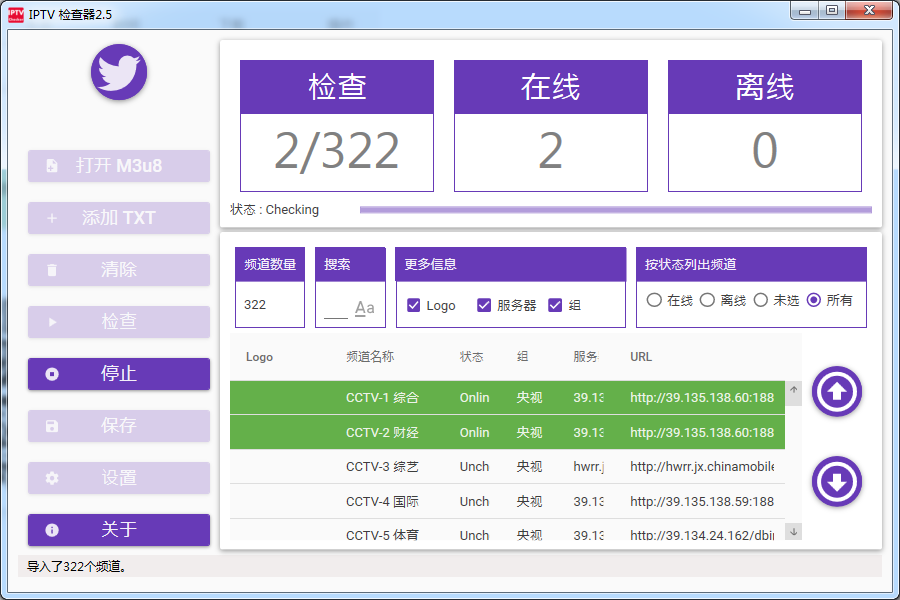This screenshot has width=900, height=600.
Task: Click the purple scroll-up arrow circle
Action: click(837, 392)
